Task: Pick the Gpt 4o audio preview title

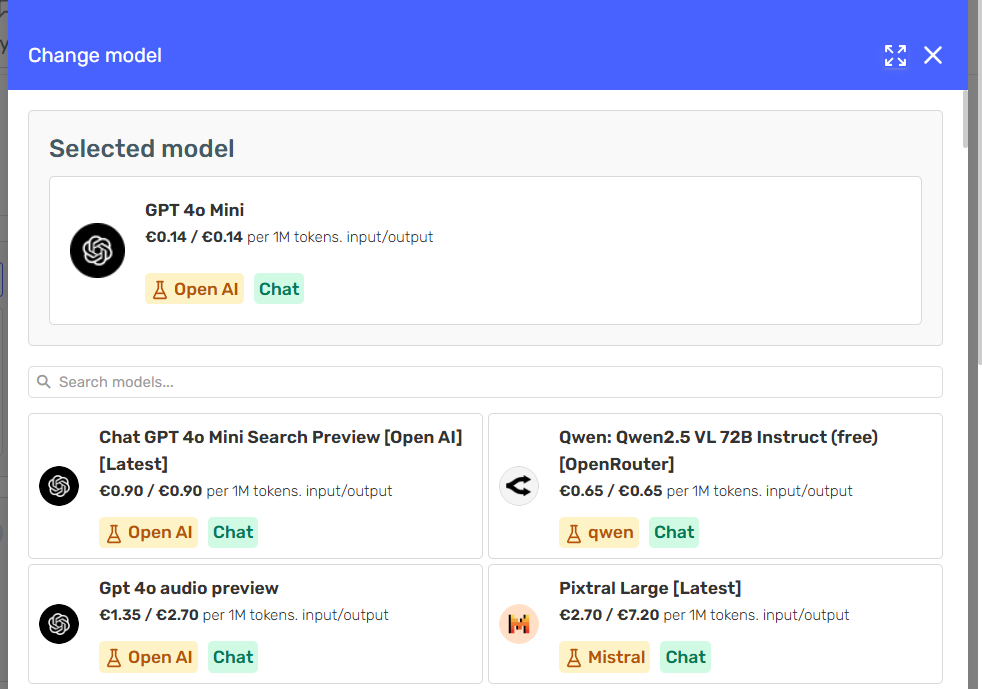Action: click(189, 588)
